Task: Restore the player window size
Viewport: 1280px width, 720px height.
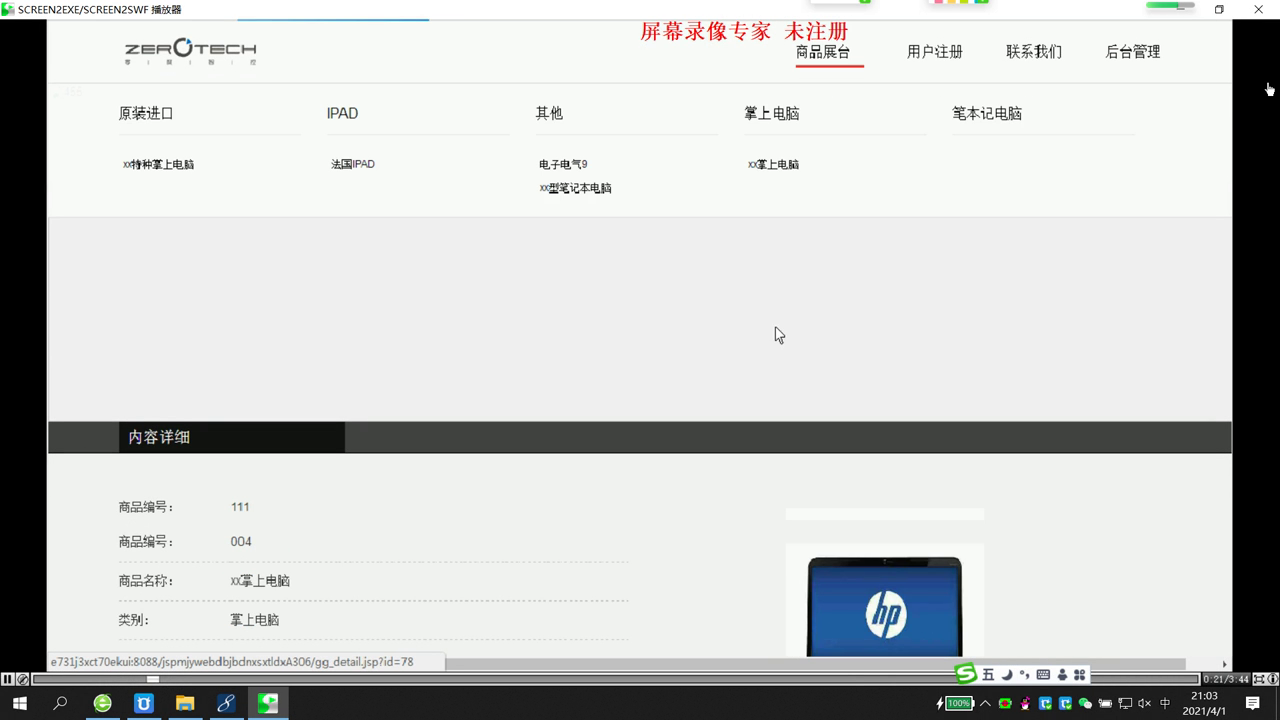Action: click(1219, 10)
